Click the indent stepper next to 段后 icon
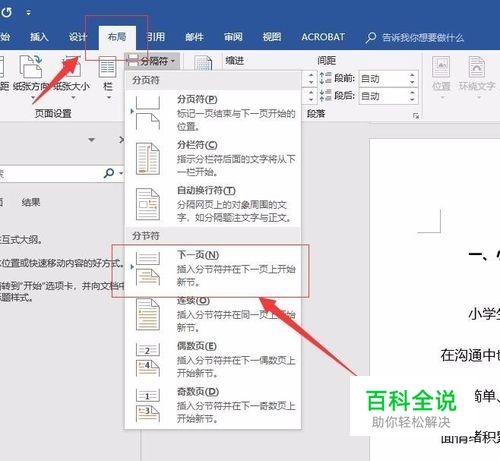The width and height of the screenshot is (500, 461). pyautogui.click(x=311, y=96)
